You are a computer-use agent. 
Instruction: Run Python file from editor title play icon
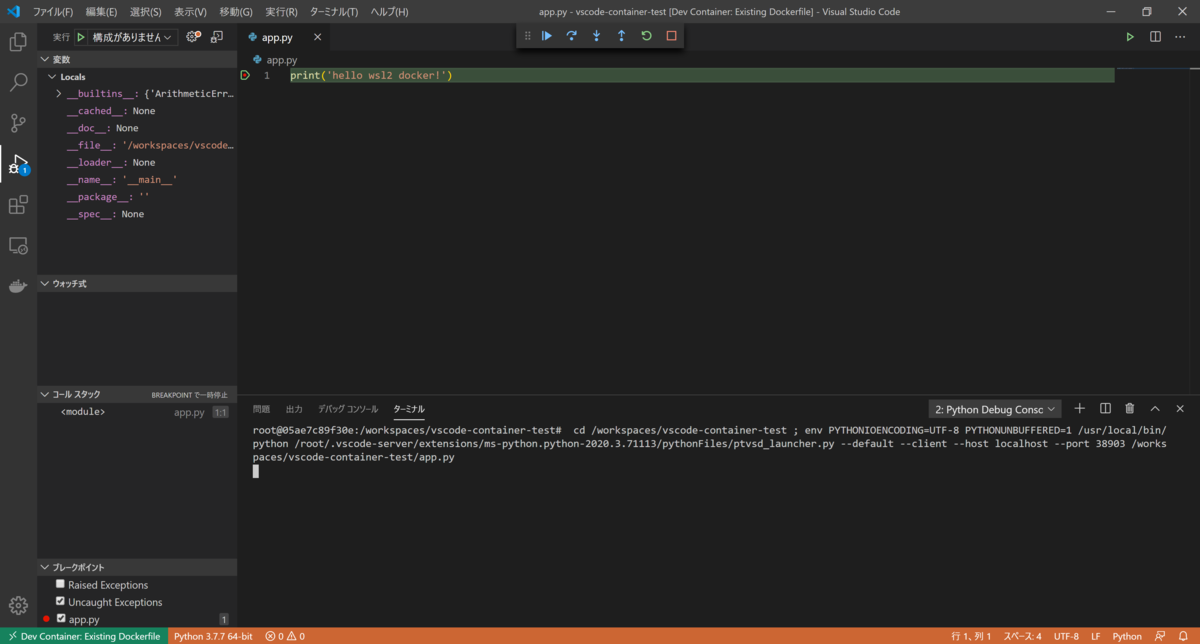[1130, 37]
